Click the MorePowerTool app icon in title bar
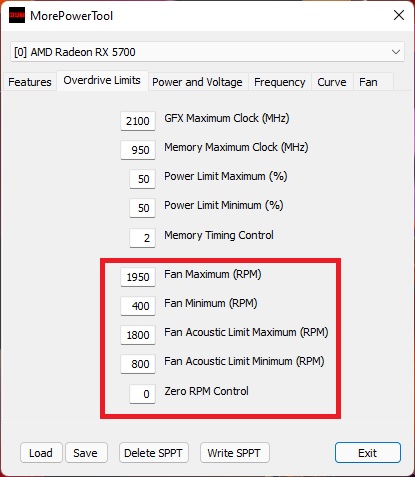The image size is (415, 477). coord(17,15)
